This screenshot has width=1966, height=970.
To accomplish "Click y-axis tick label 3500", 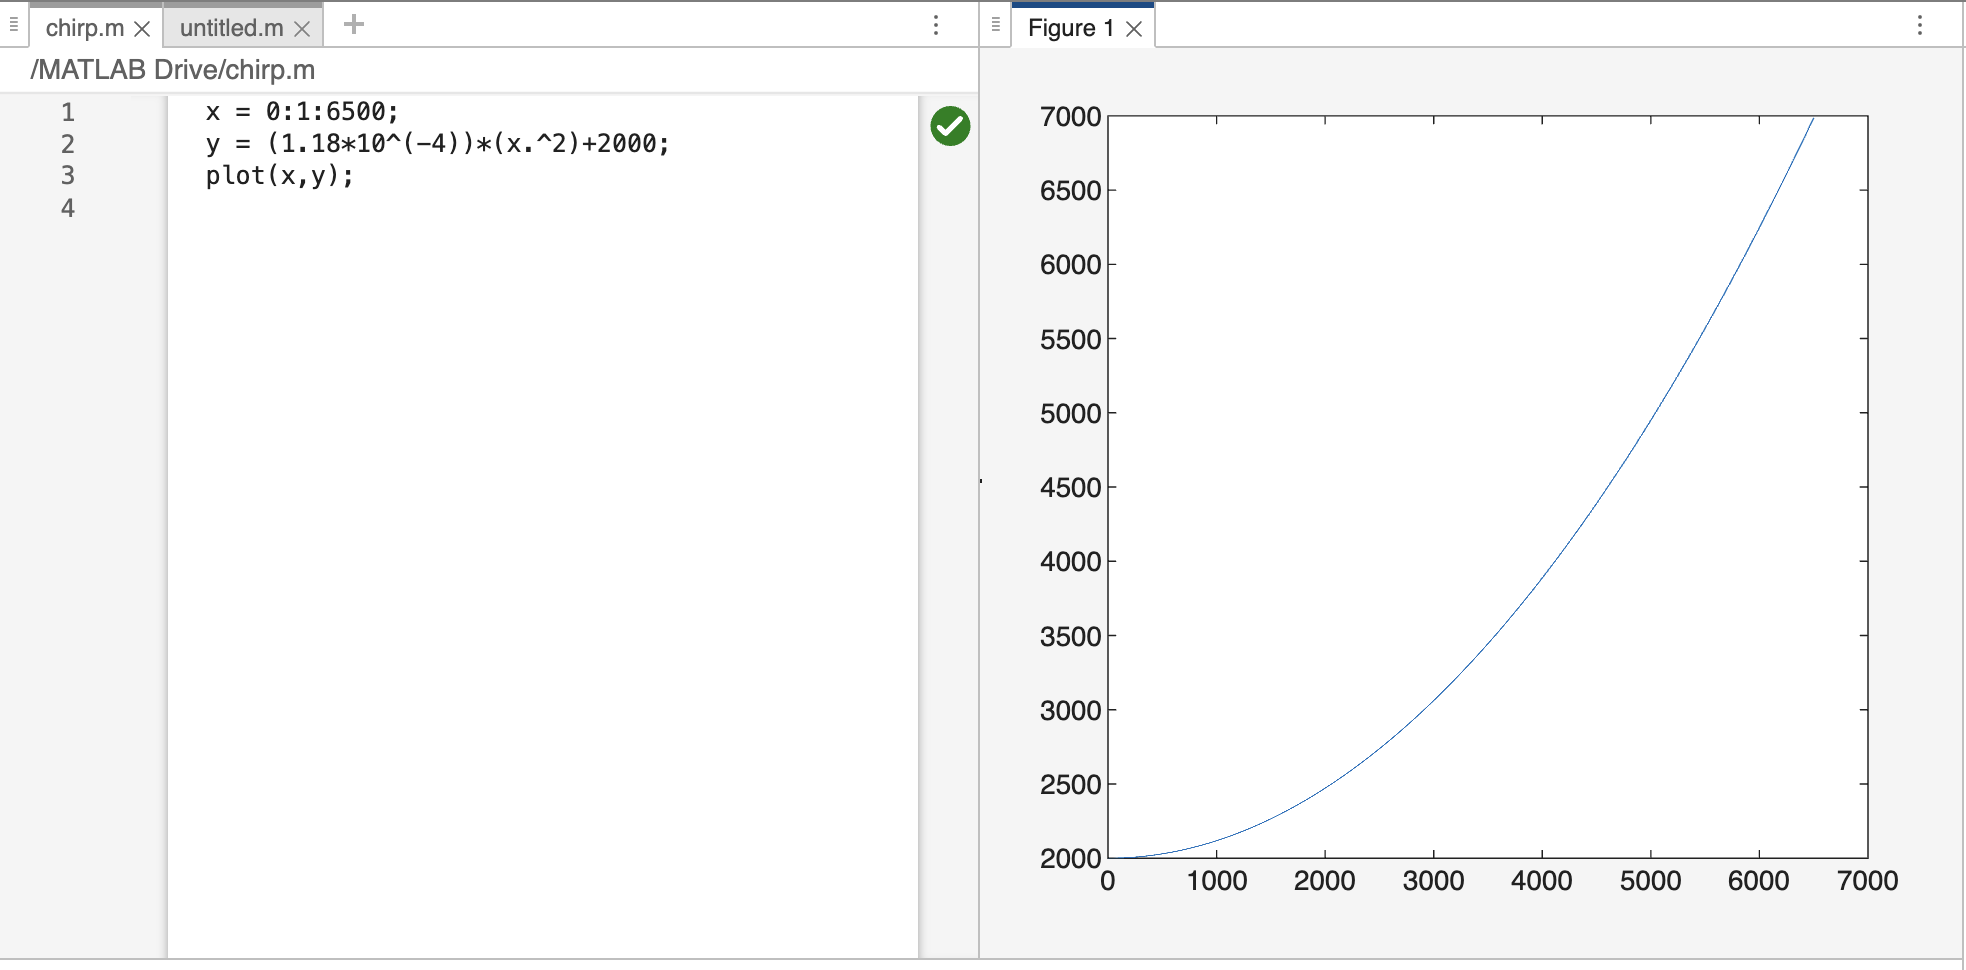I will (1070, 637).
